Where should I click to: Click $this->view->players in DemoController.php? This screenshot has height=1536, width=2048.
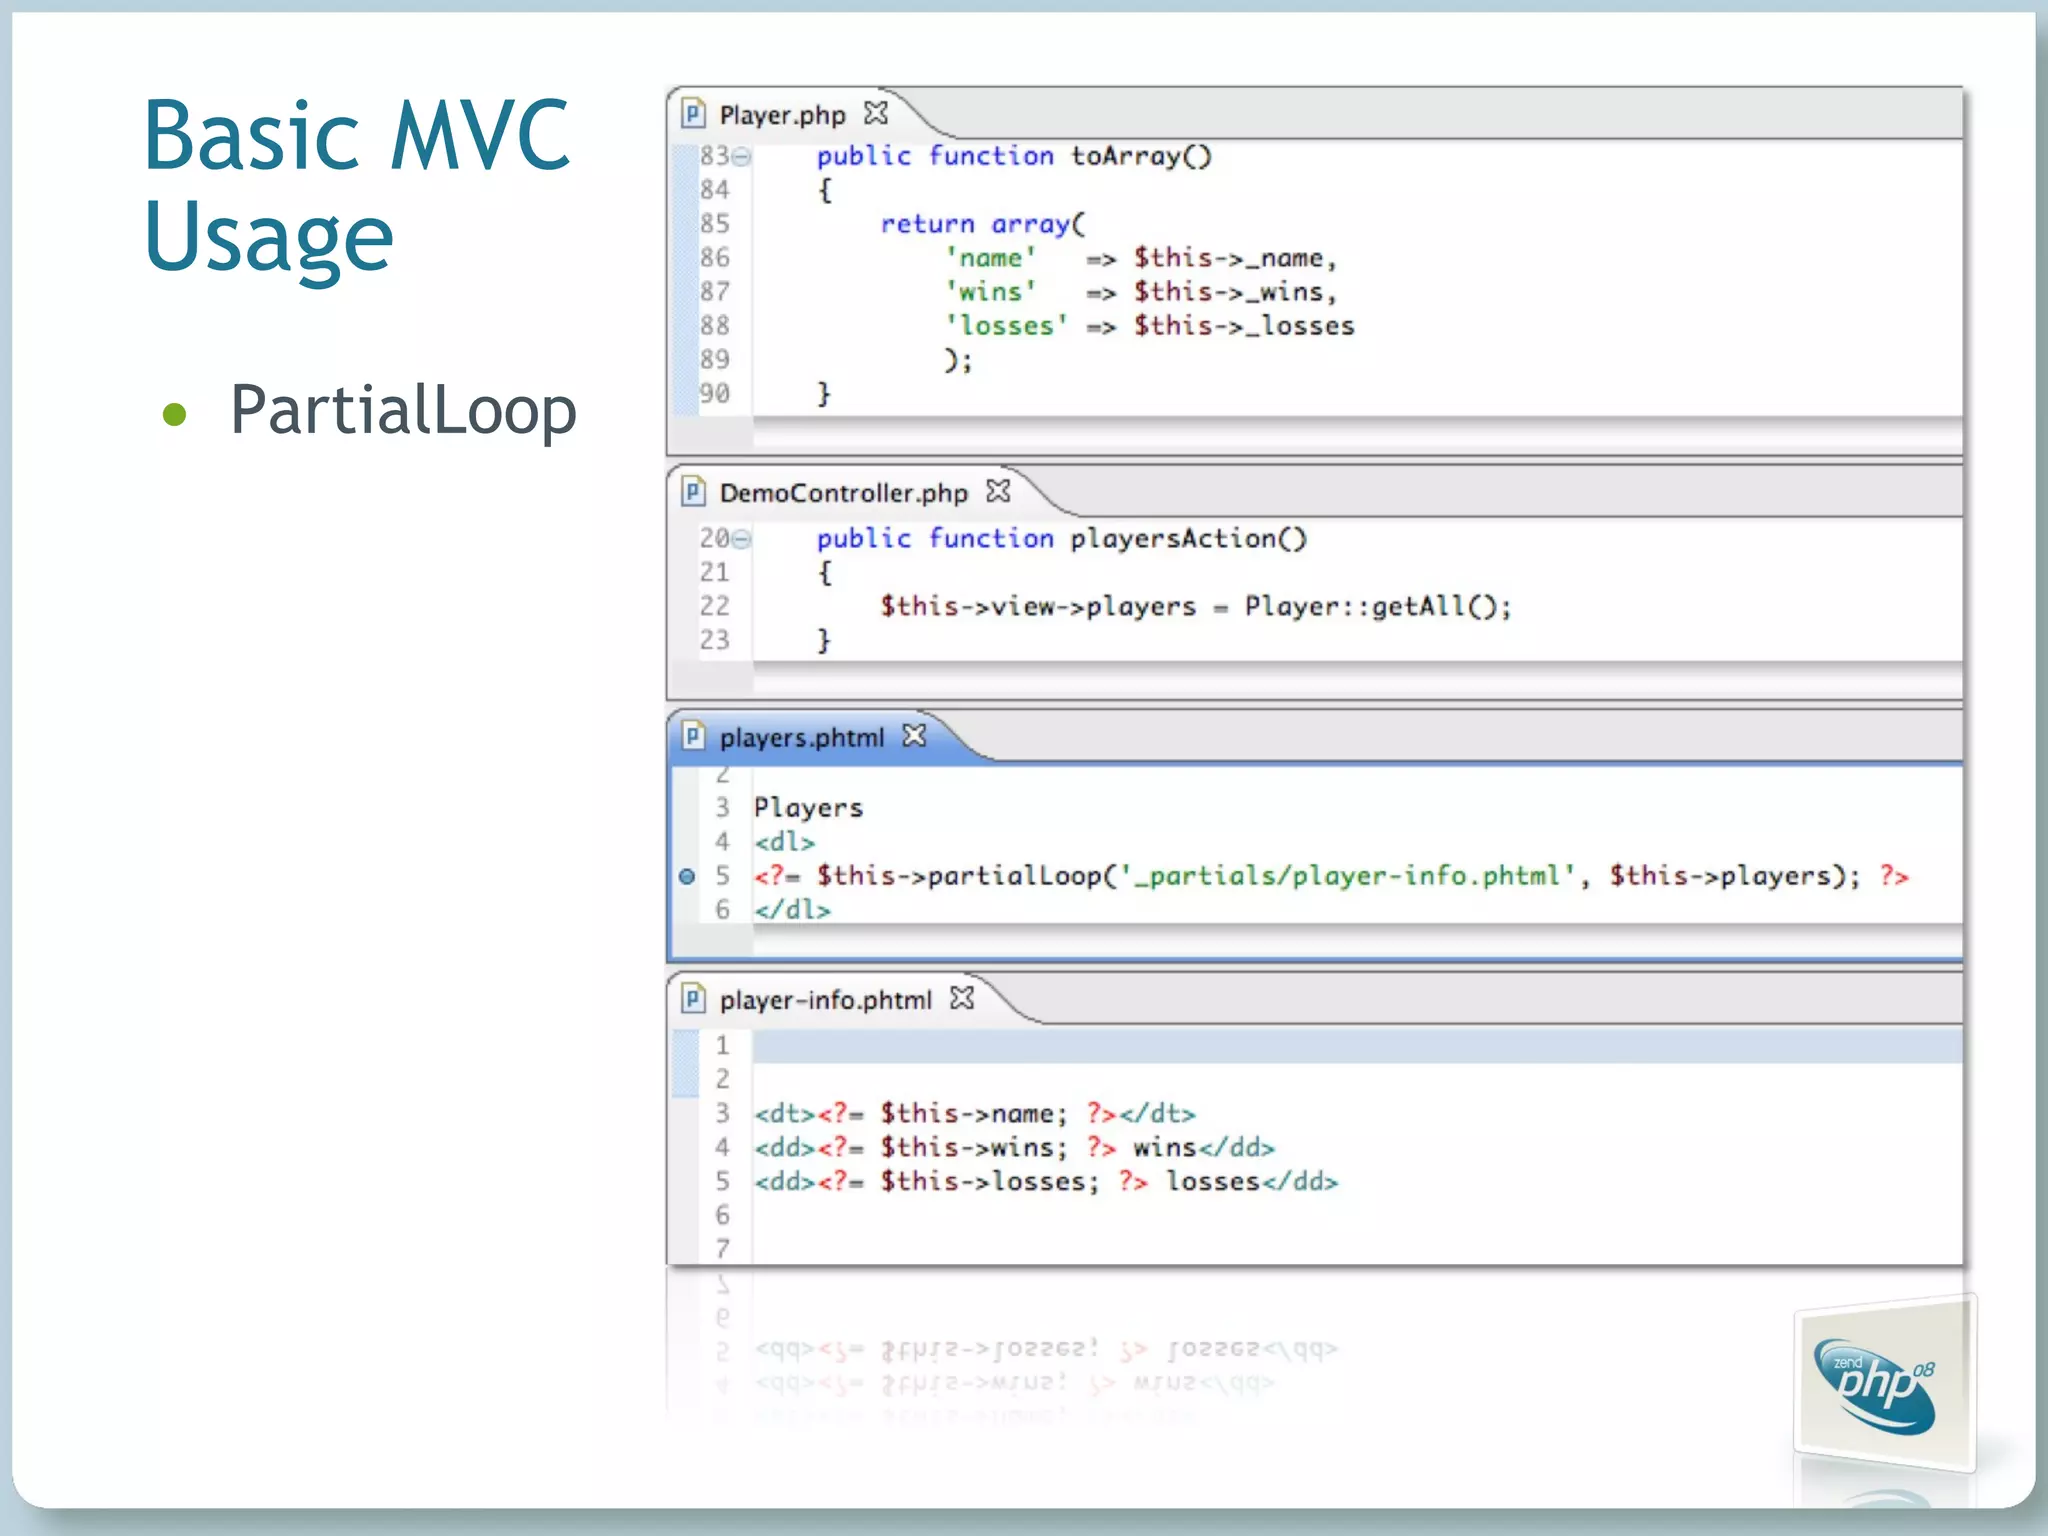(1038, 607)
